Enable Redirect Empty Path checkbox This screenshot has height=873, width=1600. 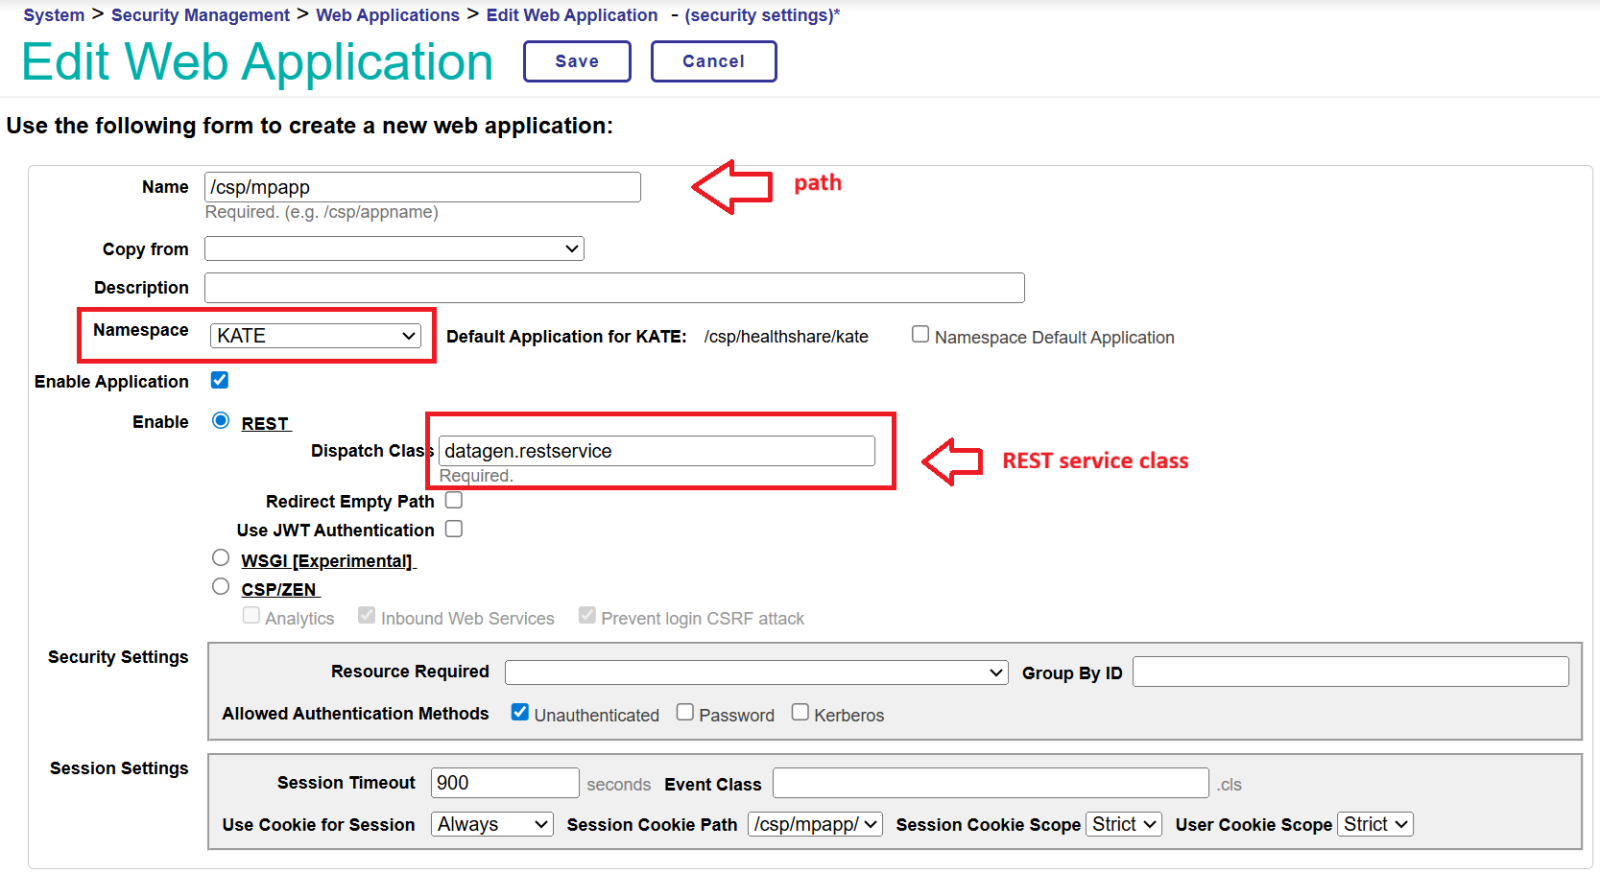point(454,500)
